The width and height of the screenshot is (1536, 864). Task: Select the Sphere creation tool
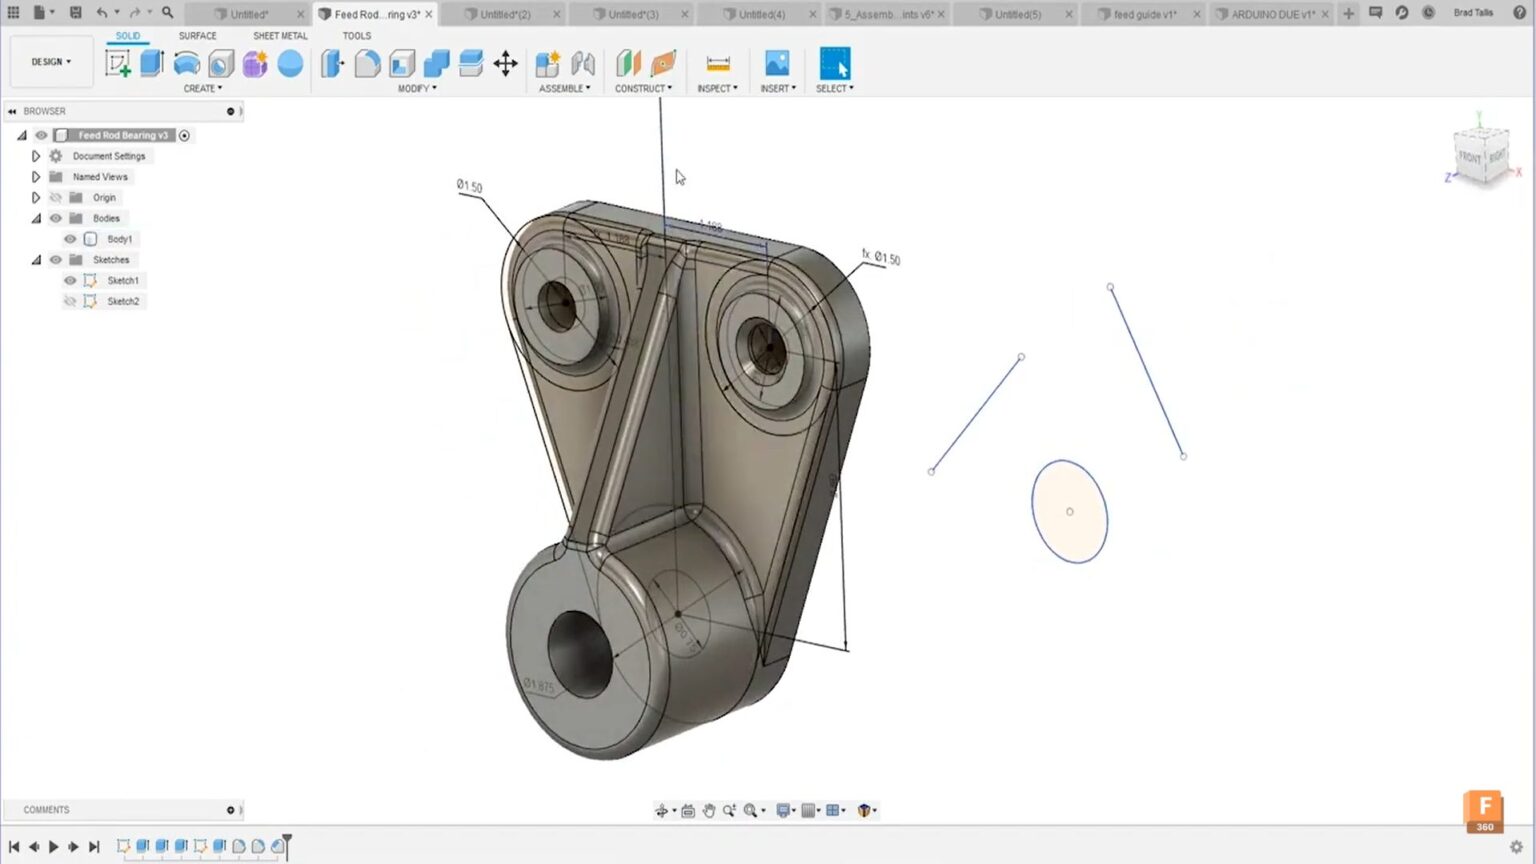[290, 62]
